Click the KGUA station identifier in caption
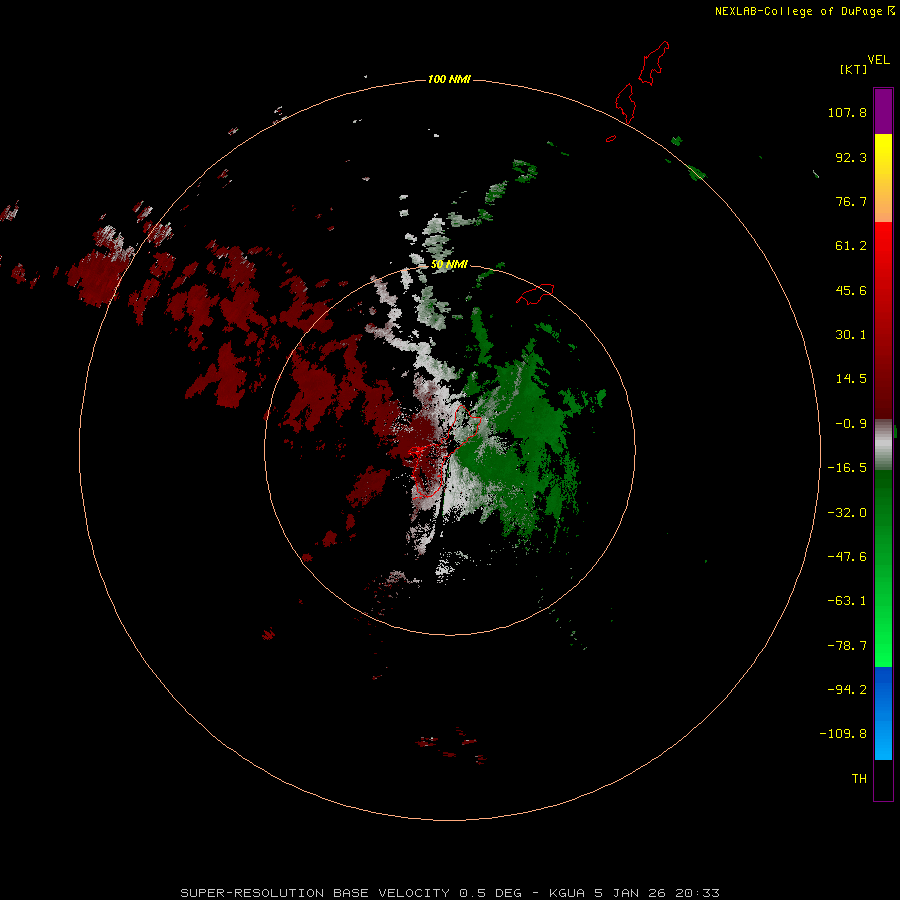Image resolution: width=900 pixels, height=900 pixels. (x=567, y=893)
